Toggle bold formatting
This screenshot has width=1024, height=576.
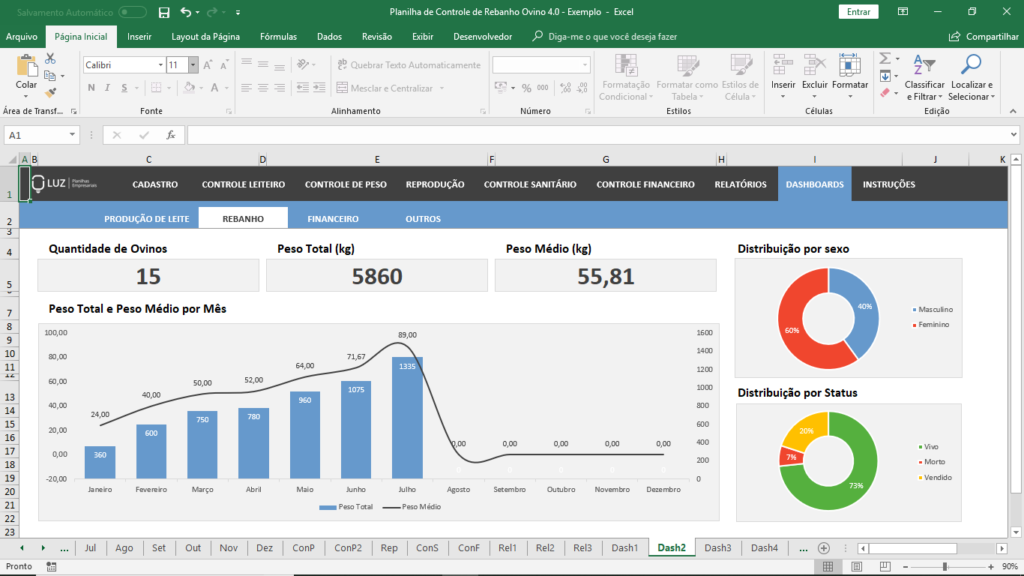pyautogui.click(x=90, y=86)
